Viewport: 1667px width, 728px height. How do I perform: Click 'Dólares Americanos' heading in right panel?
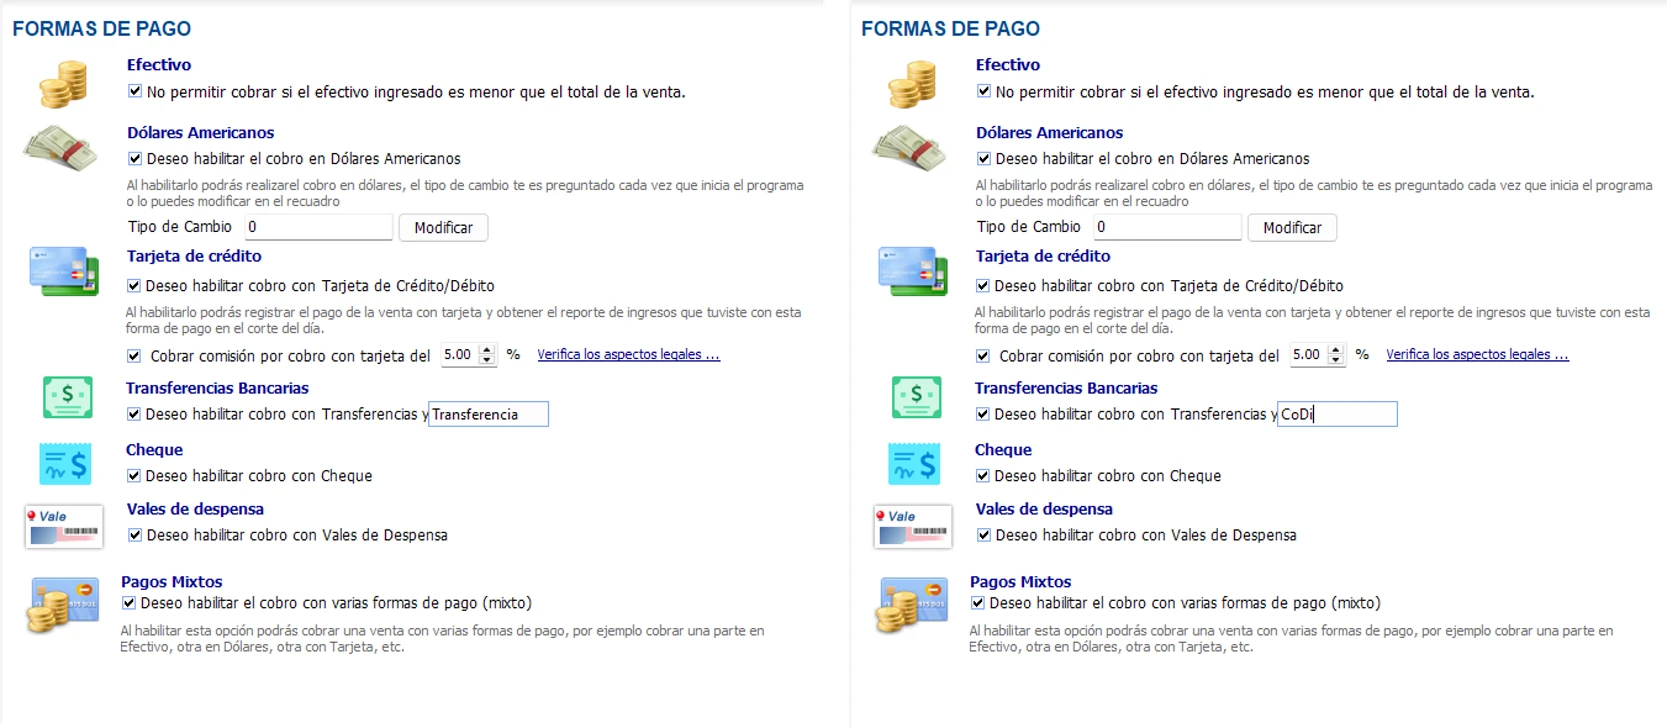[x=1049, y=133]
